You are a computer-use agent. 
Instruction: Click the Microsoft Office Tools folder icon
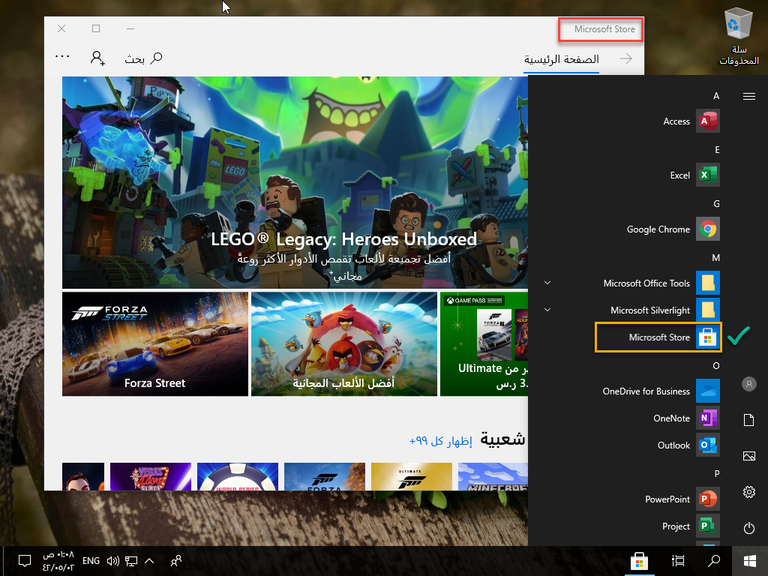click(x=708, y=283)
